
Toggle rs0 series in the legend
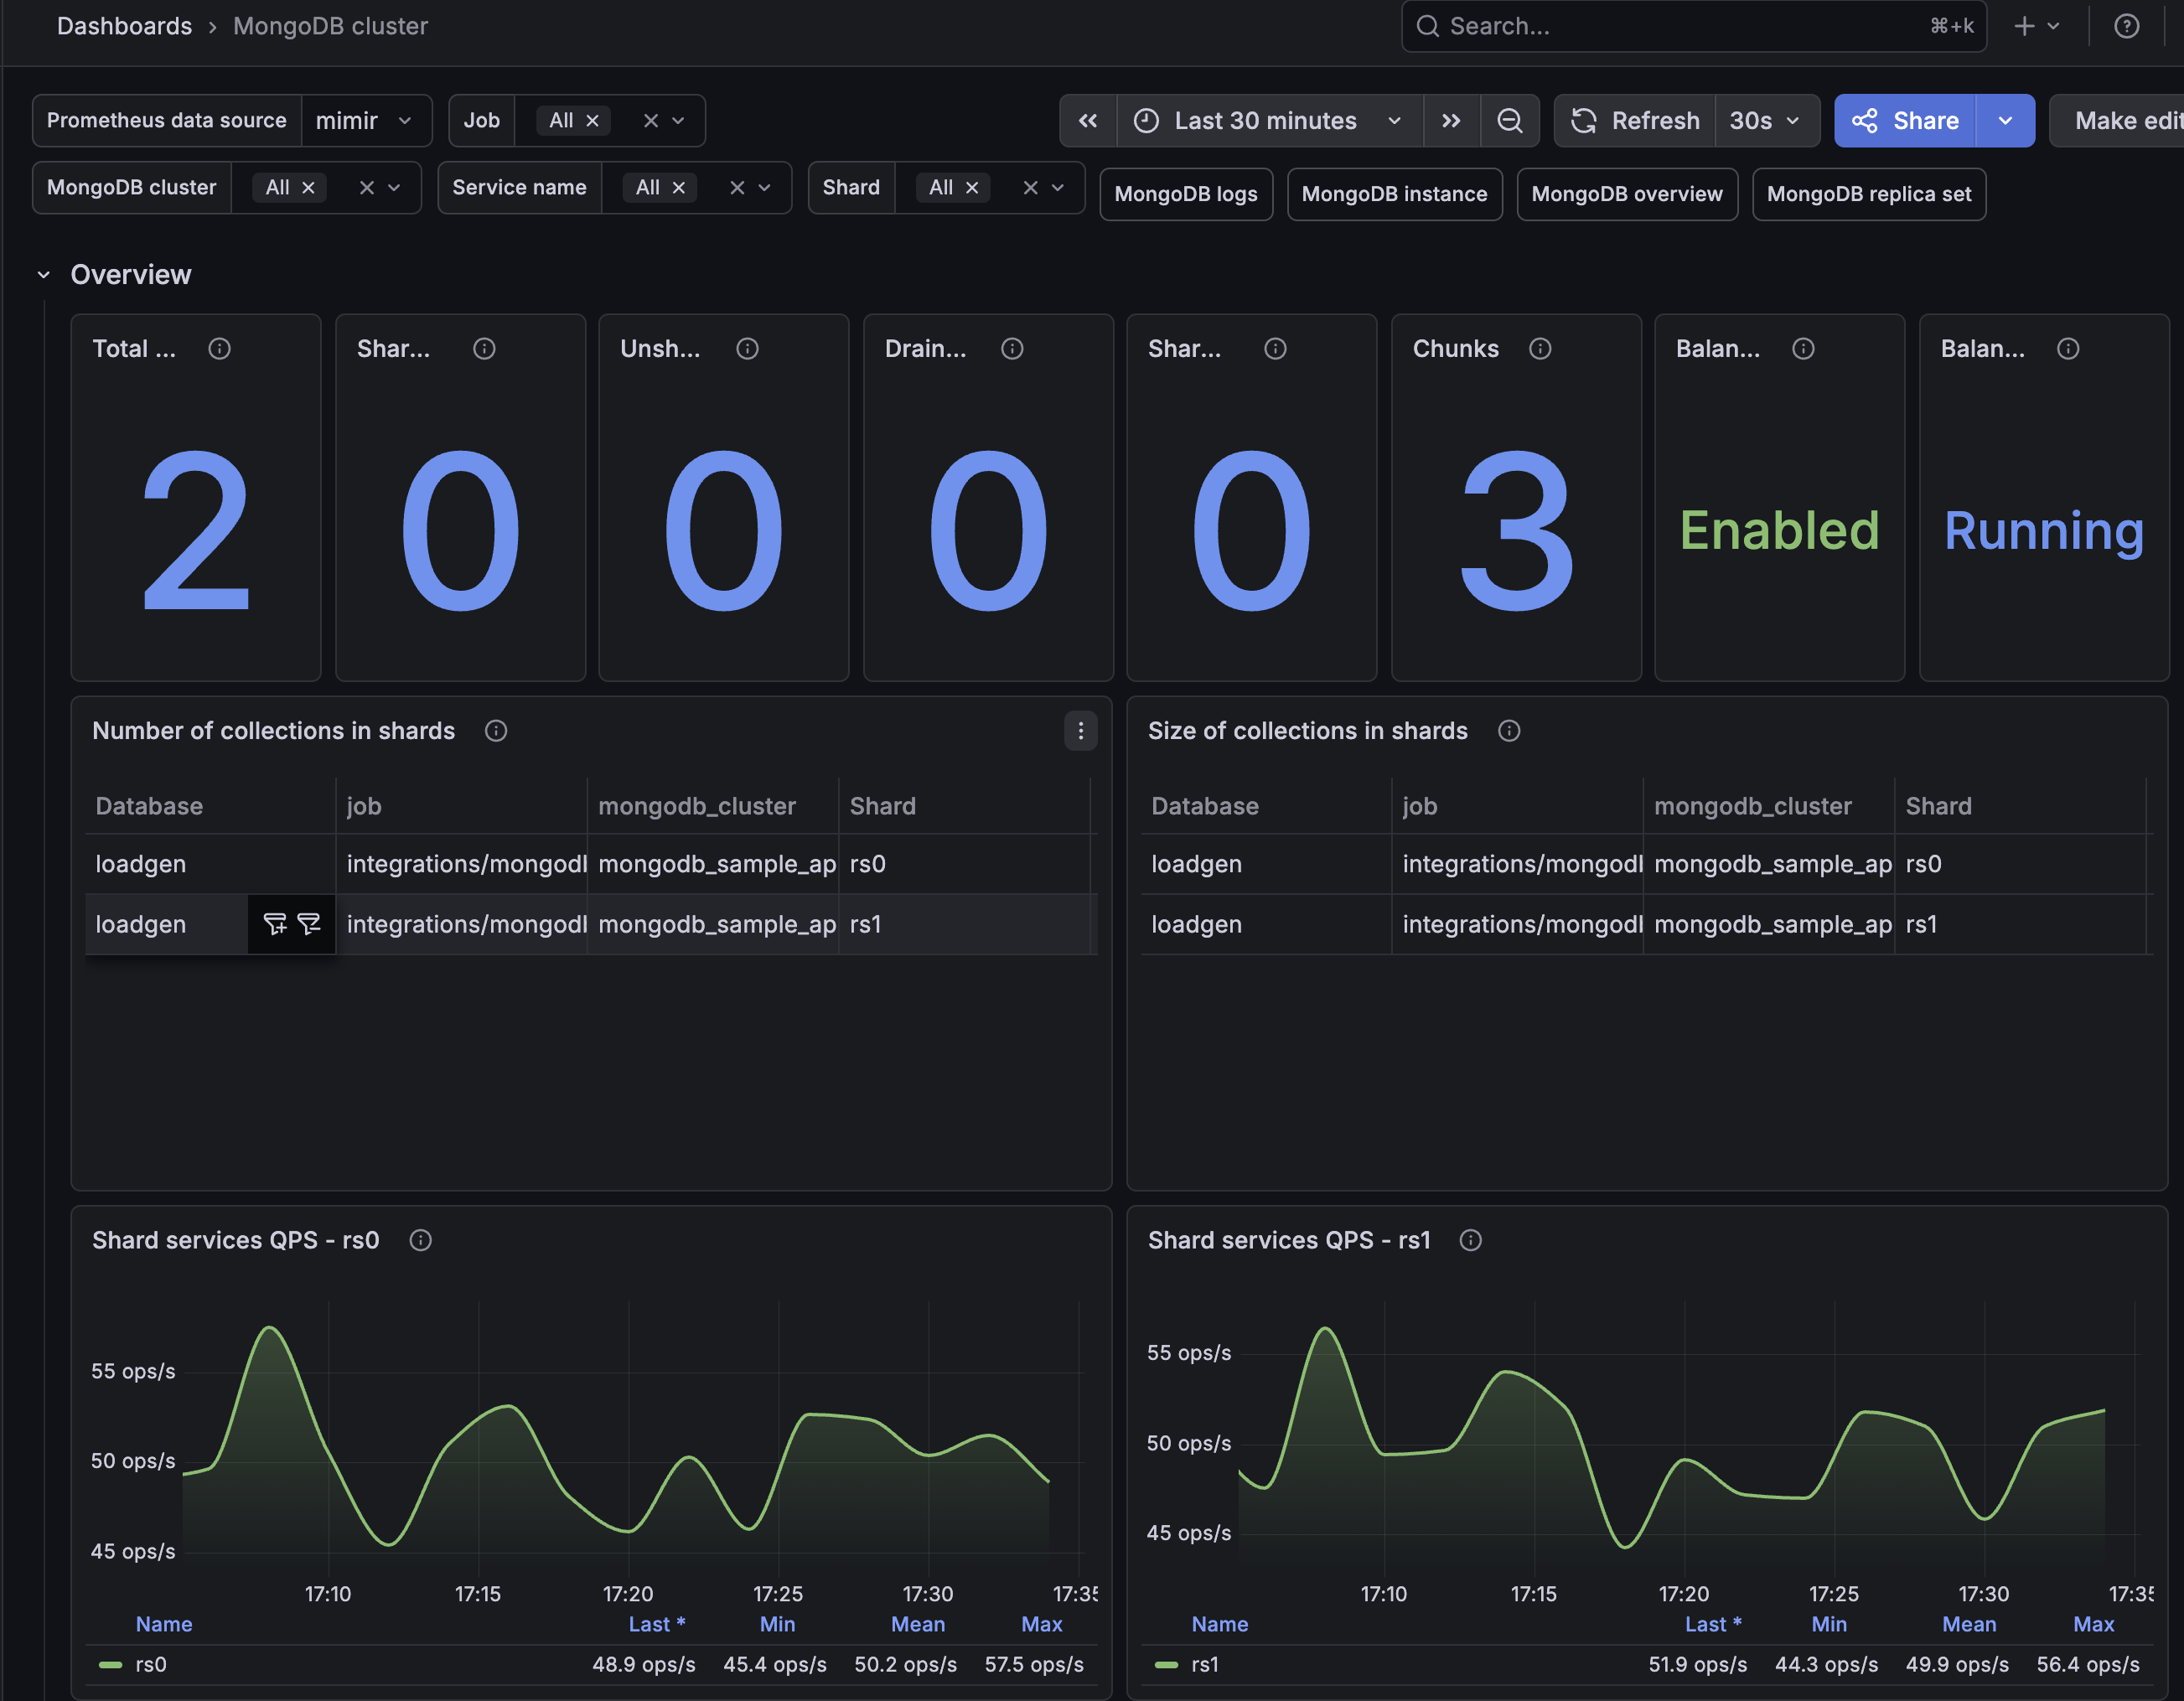[151, 1664]
